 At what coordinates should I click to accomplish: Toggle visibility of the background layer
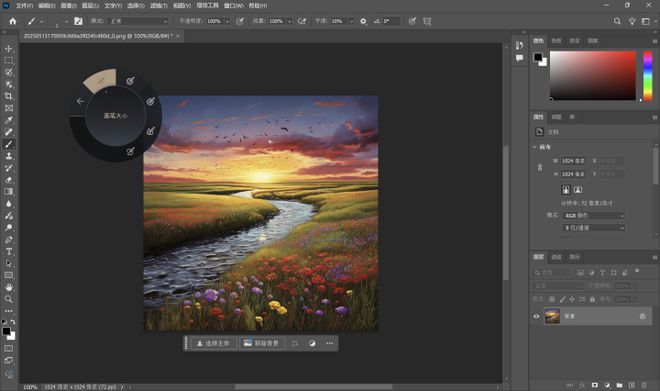(536, 316)
